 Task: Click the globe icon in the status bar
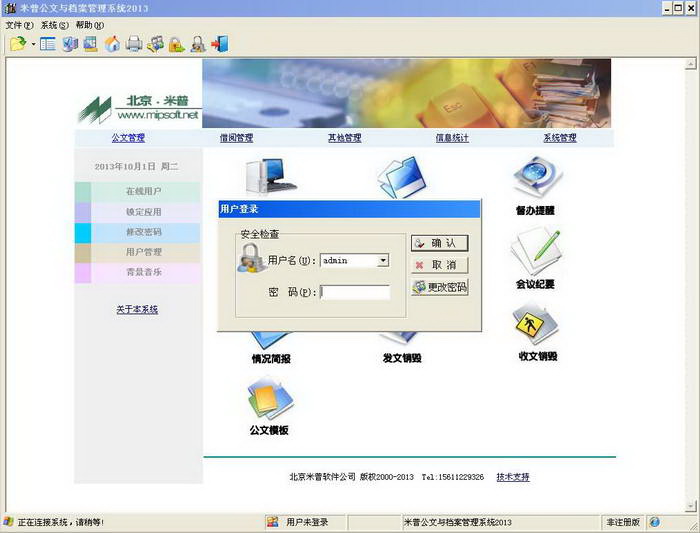point(654,522)
